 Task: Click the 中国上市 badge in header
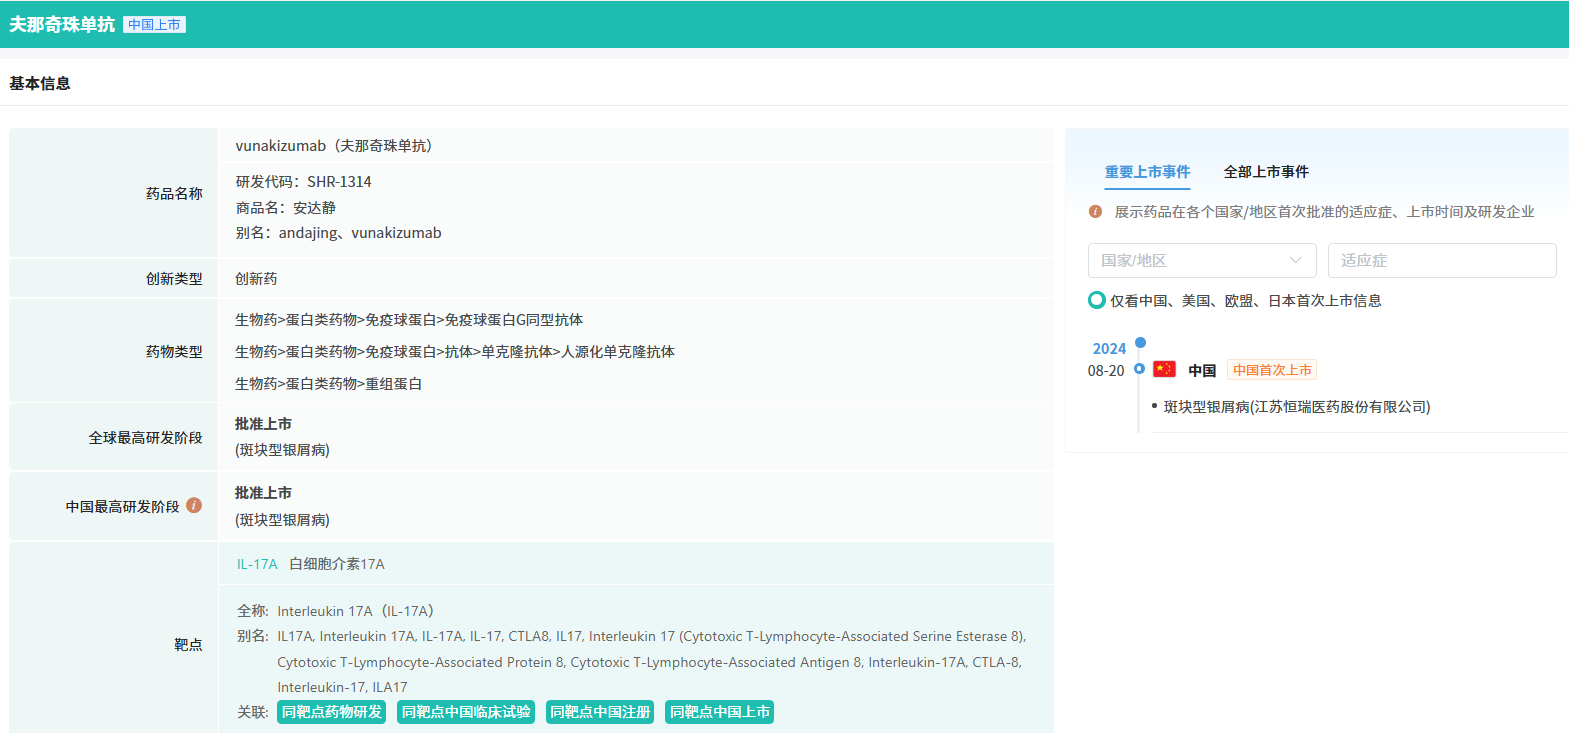(154, 25)
